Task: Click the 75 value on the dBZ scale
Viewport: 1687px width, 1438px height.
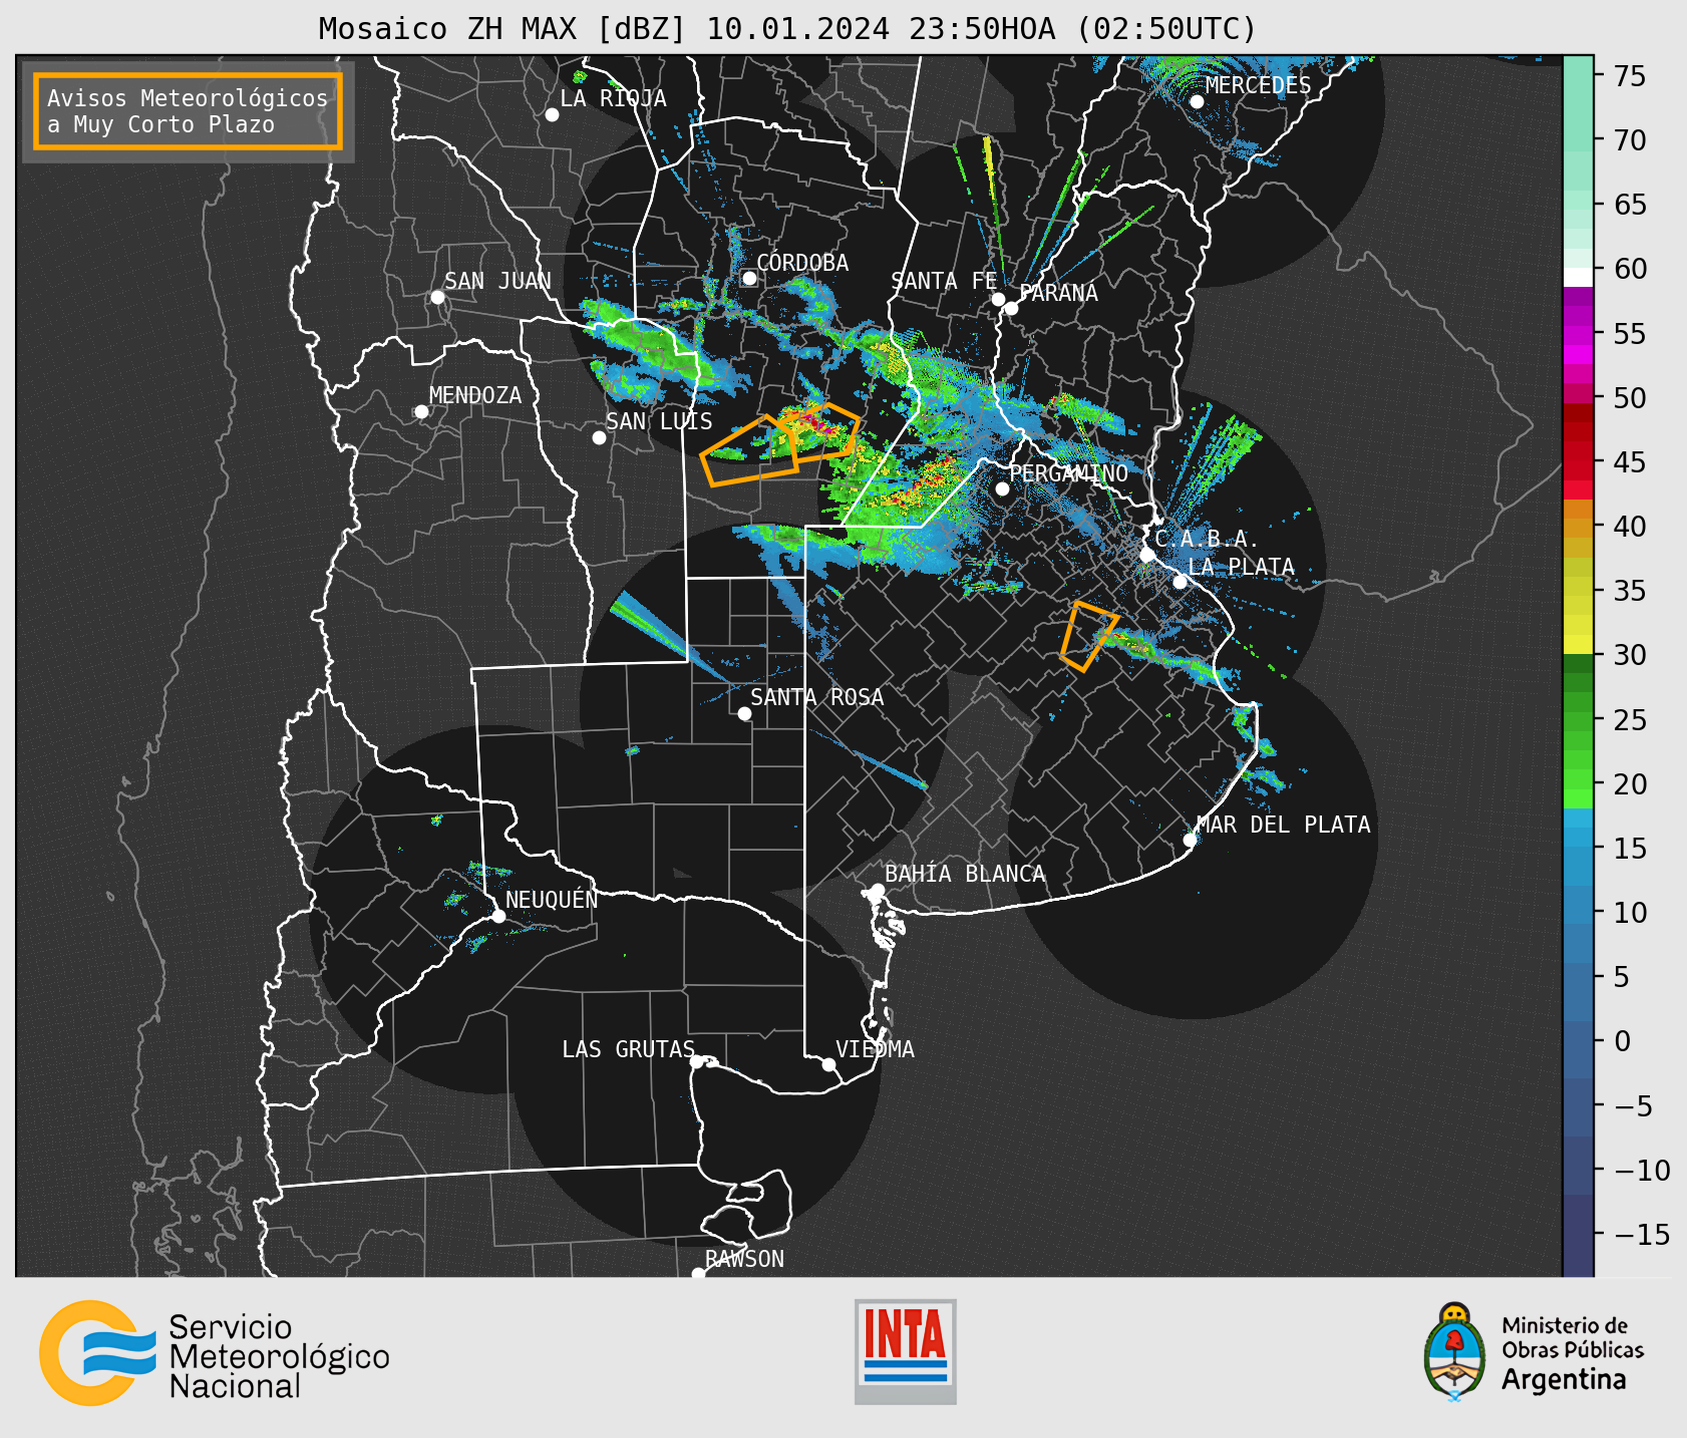Action: (1628, 76)
